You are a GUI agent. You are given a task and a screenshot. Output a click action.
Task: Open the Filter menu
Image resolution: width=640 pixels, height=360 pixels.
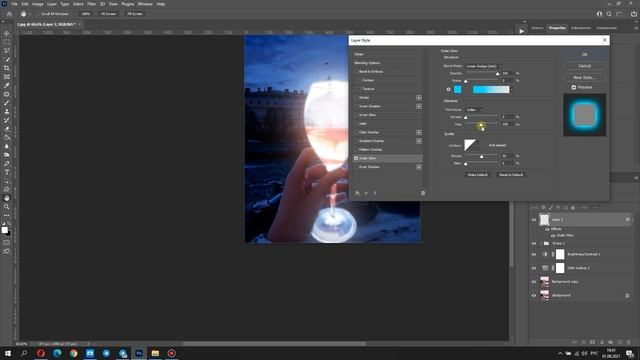point(91,4)
